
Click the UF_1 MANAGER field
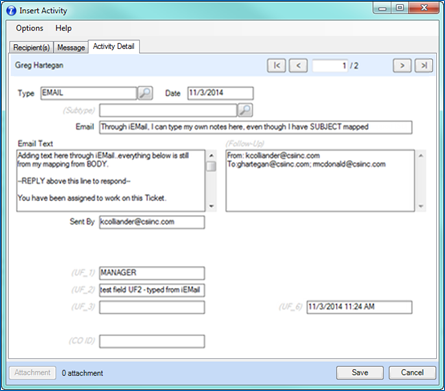pyautogui.click(x=152, y=273)
